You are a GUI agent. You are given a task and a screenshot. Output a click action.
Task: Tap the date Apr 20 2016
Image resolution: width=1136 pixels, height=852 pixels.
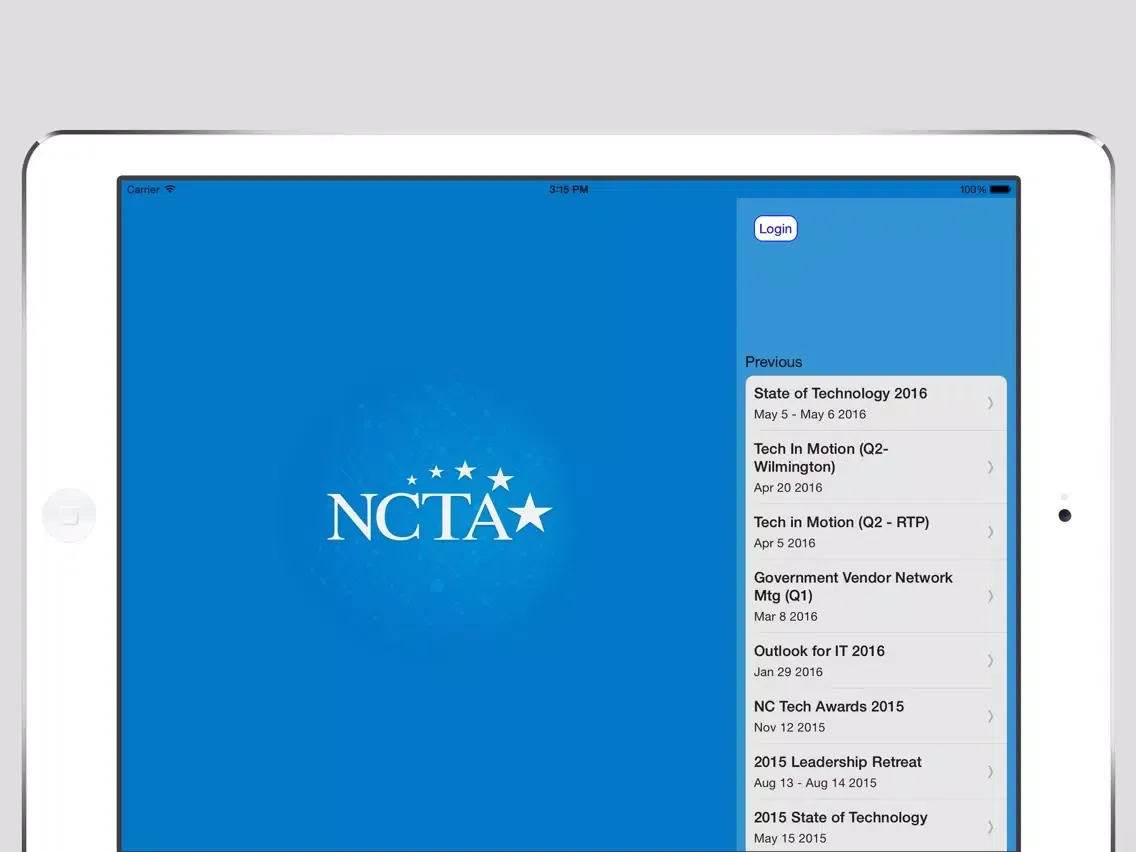coord(788,488)
